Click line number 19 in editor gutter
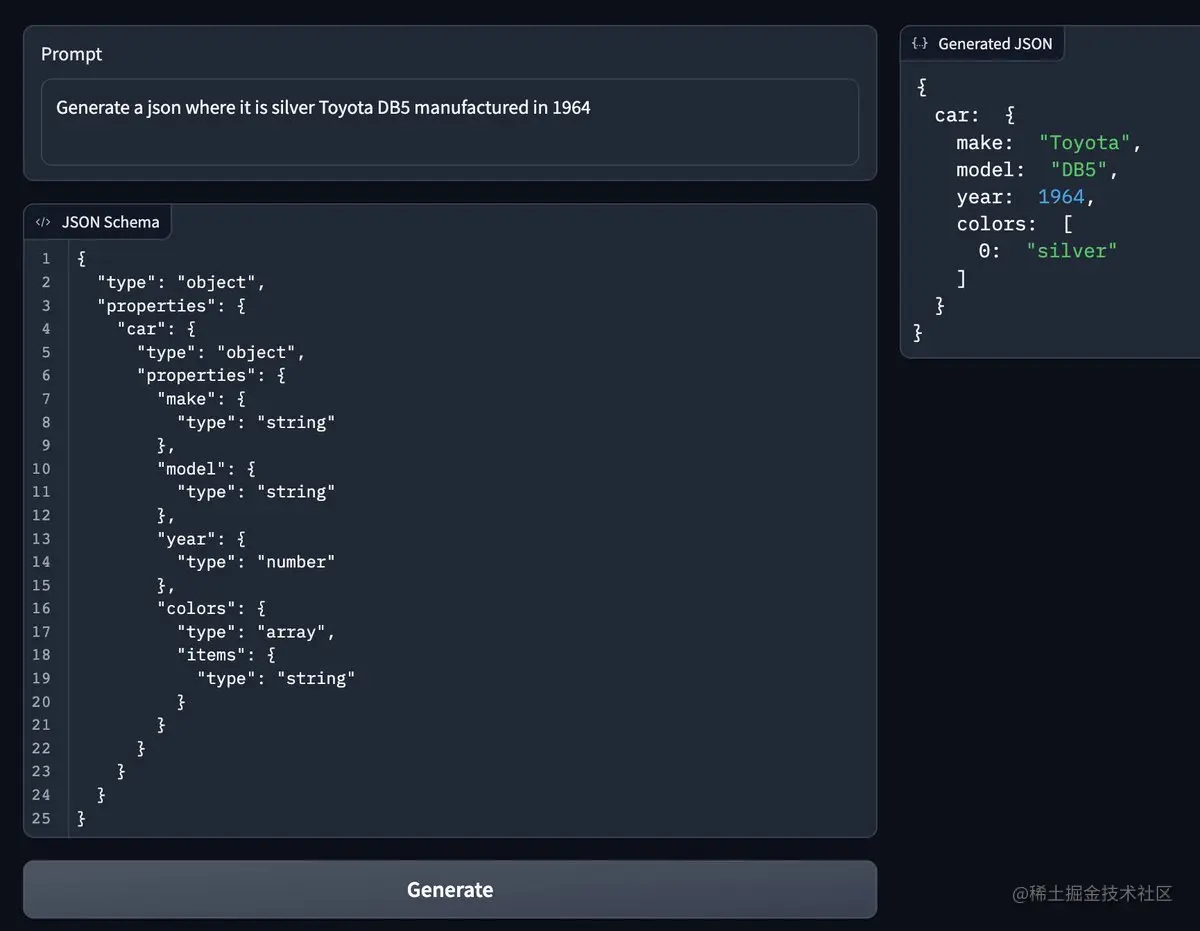Image resolution: width=1200 pixels, height=931 pixels. (x=41, y=678)
